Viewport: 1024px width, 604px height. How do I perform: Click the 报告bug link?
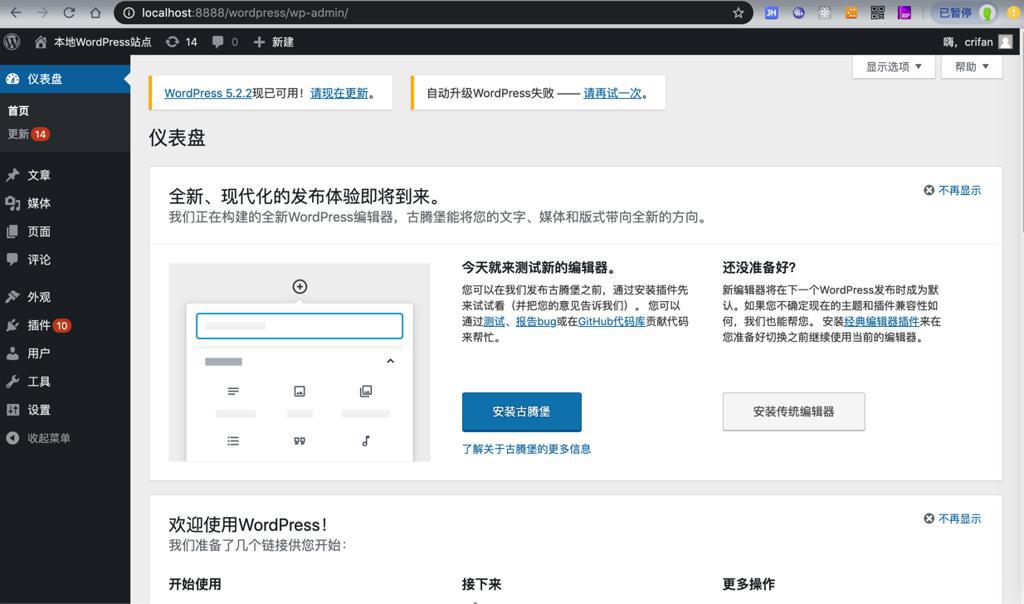pos(536,321)
